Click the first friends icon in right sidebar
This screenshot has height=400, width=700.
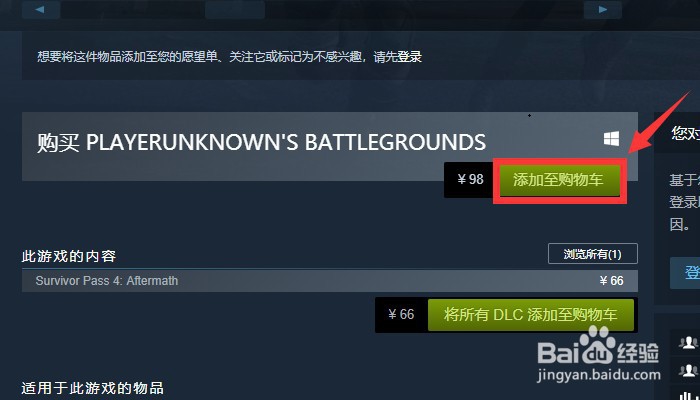pyautogui.click(x=688, y=343)
